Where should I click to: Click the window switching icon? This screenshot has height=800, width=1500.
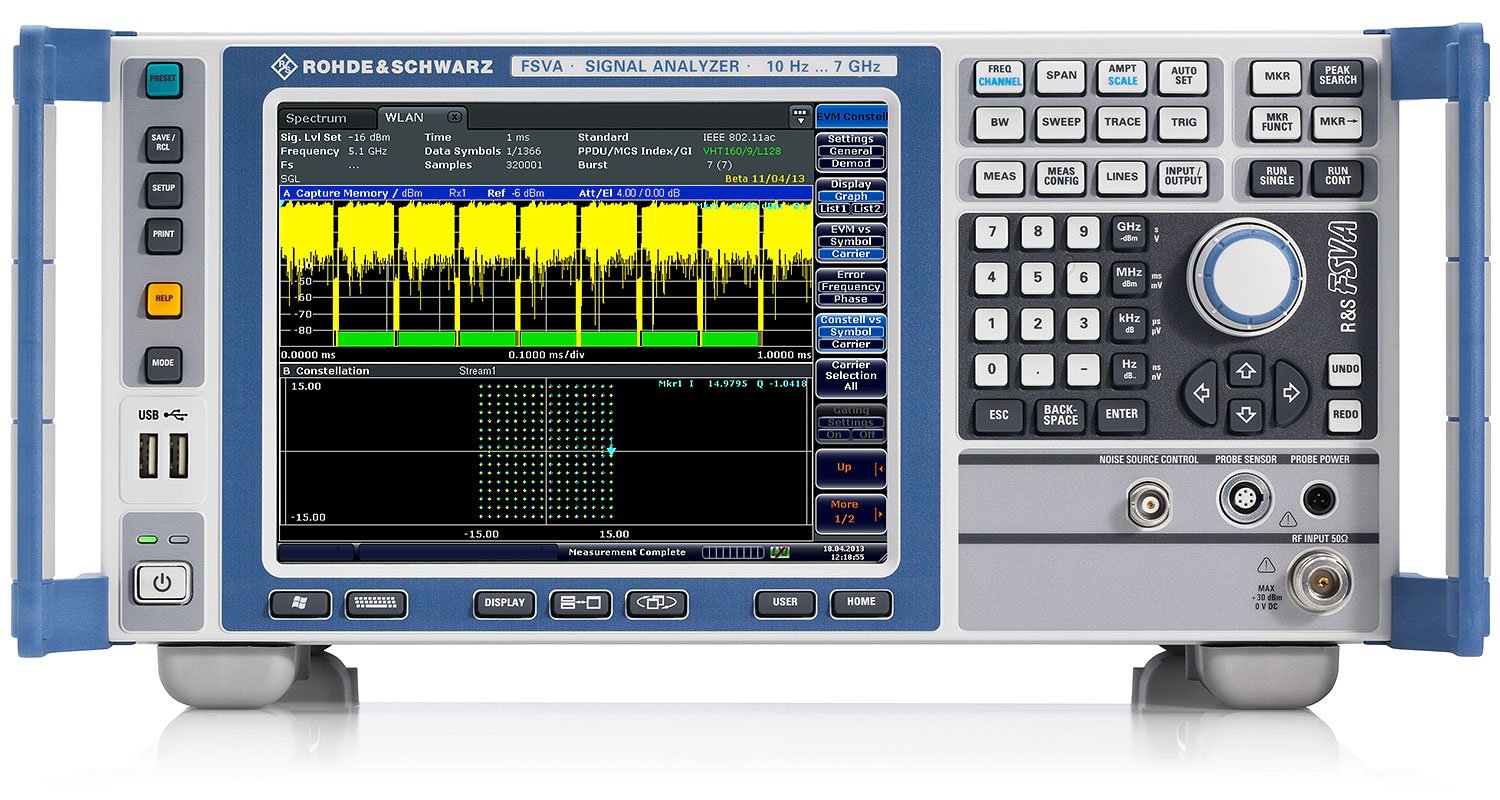[x=655, y=603]
